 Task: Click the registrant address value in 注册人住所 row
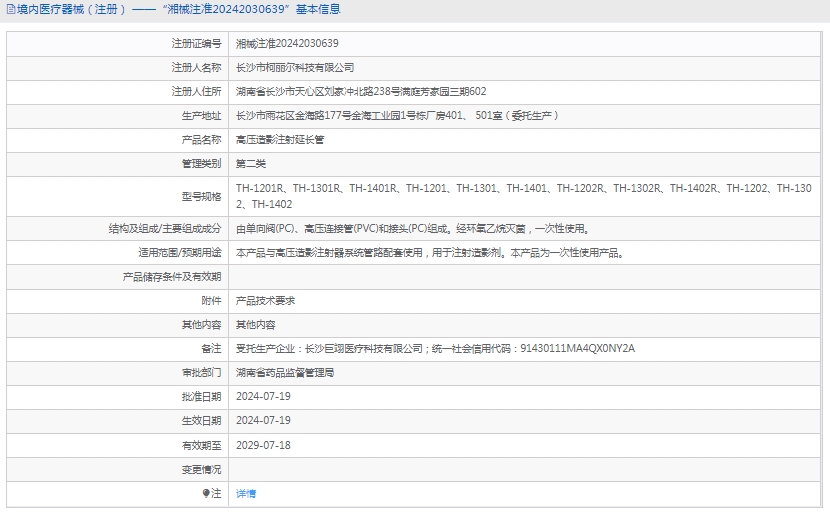coord(361,92)
